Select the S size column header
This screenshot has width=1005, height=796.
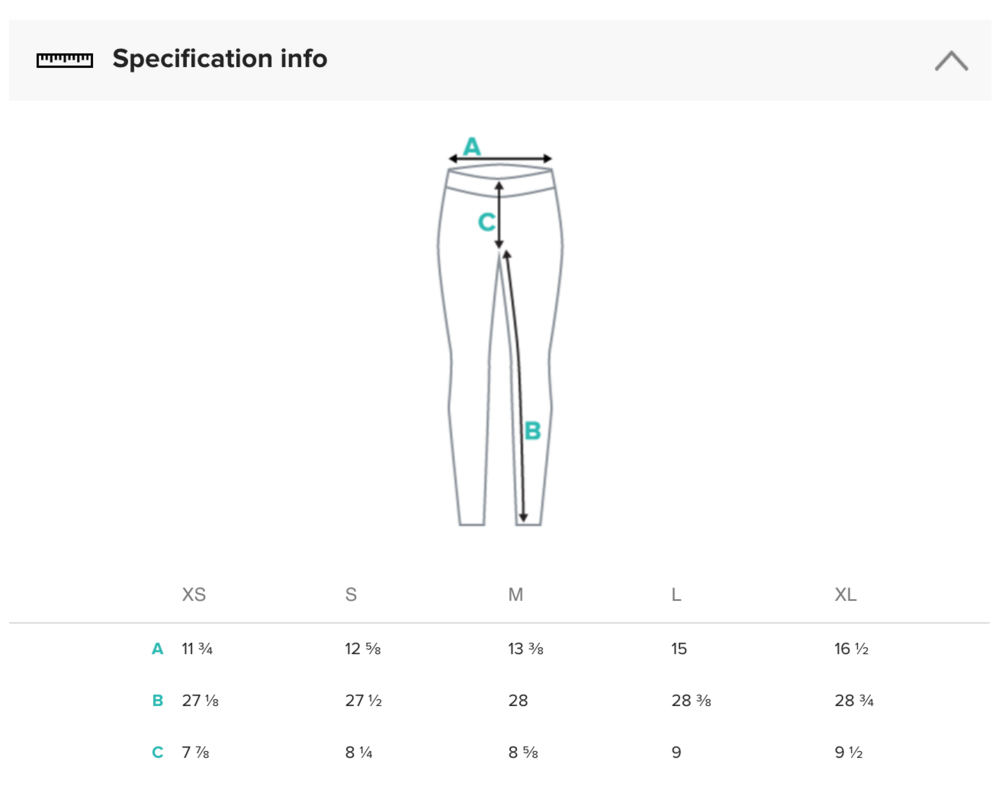[x=351, y=595]
